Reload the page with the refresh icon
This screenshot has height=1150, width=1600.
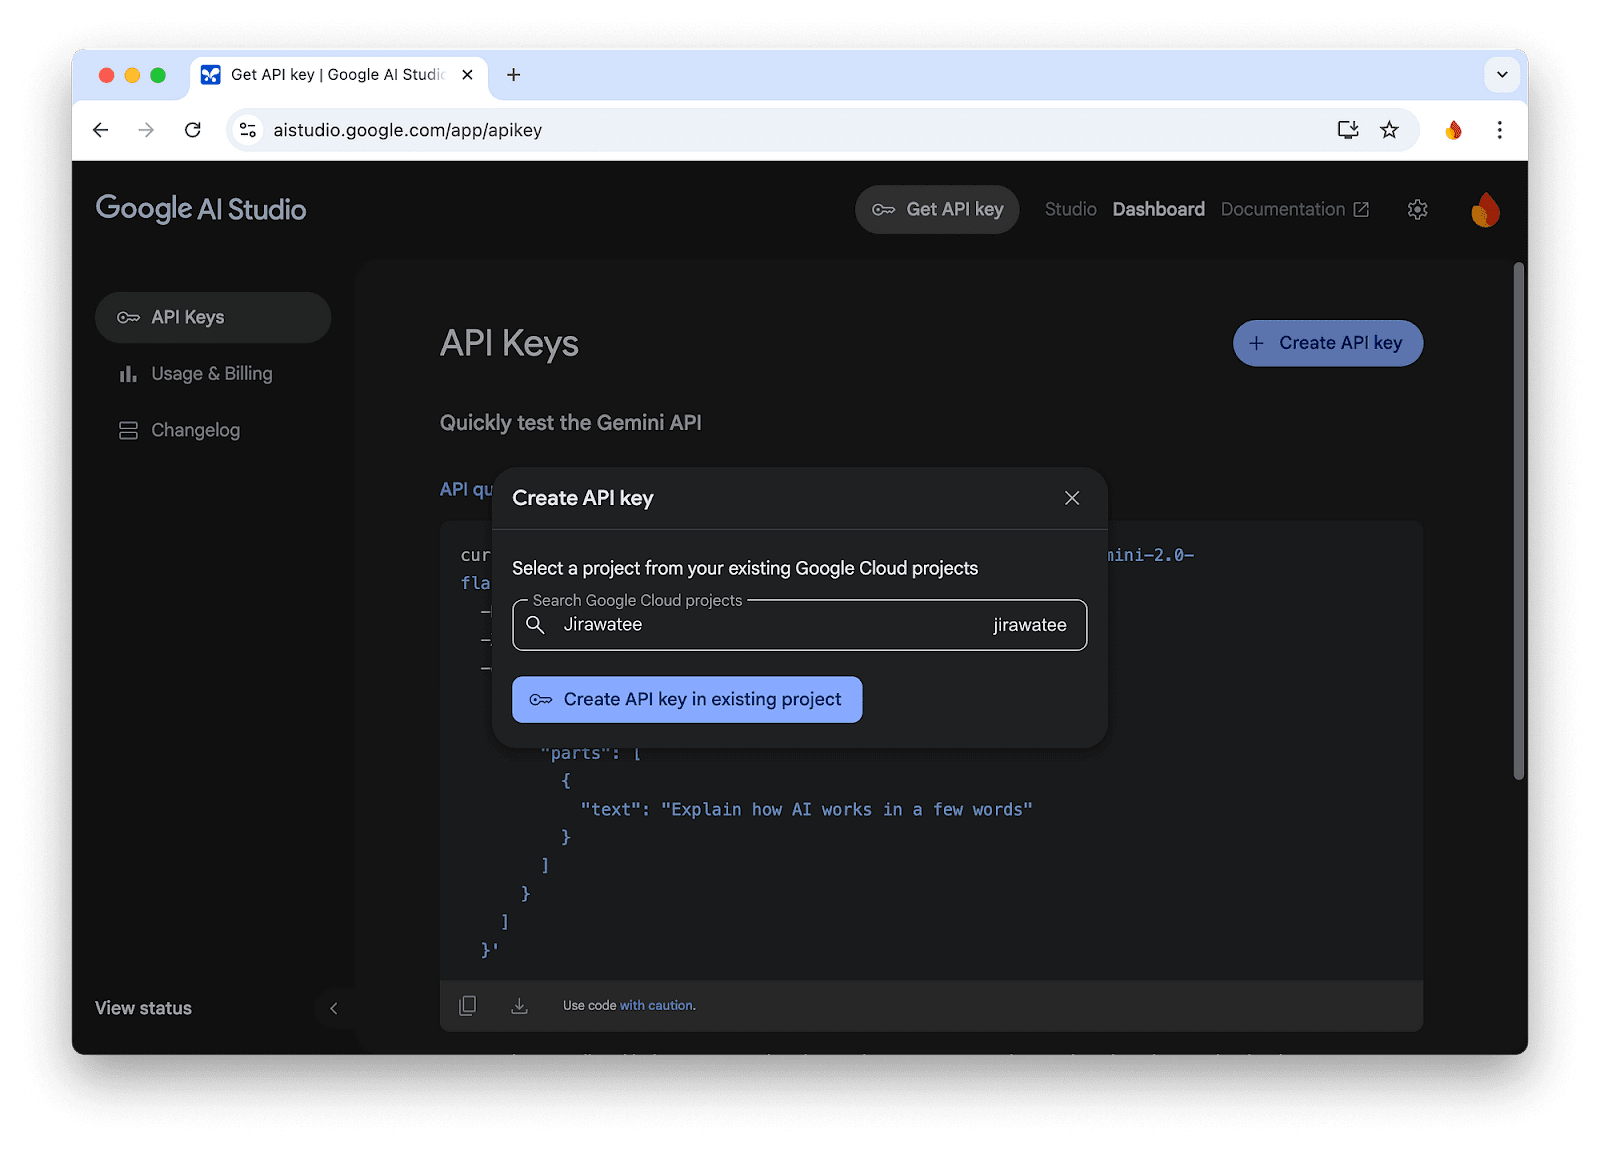coord(193,130)
